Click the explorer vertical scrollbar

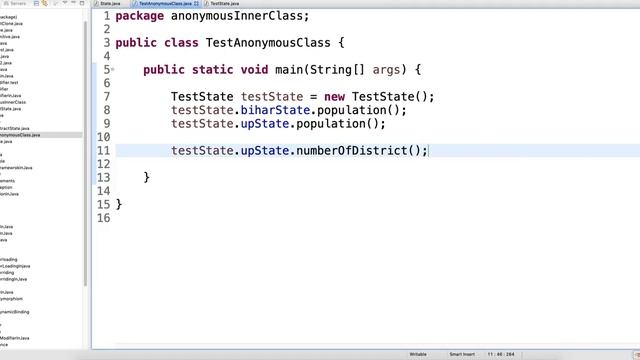pos(85,153)
